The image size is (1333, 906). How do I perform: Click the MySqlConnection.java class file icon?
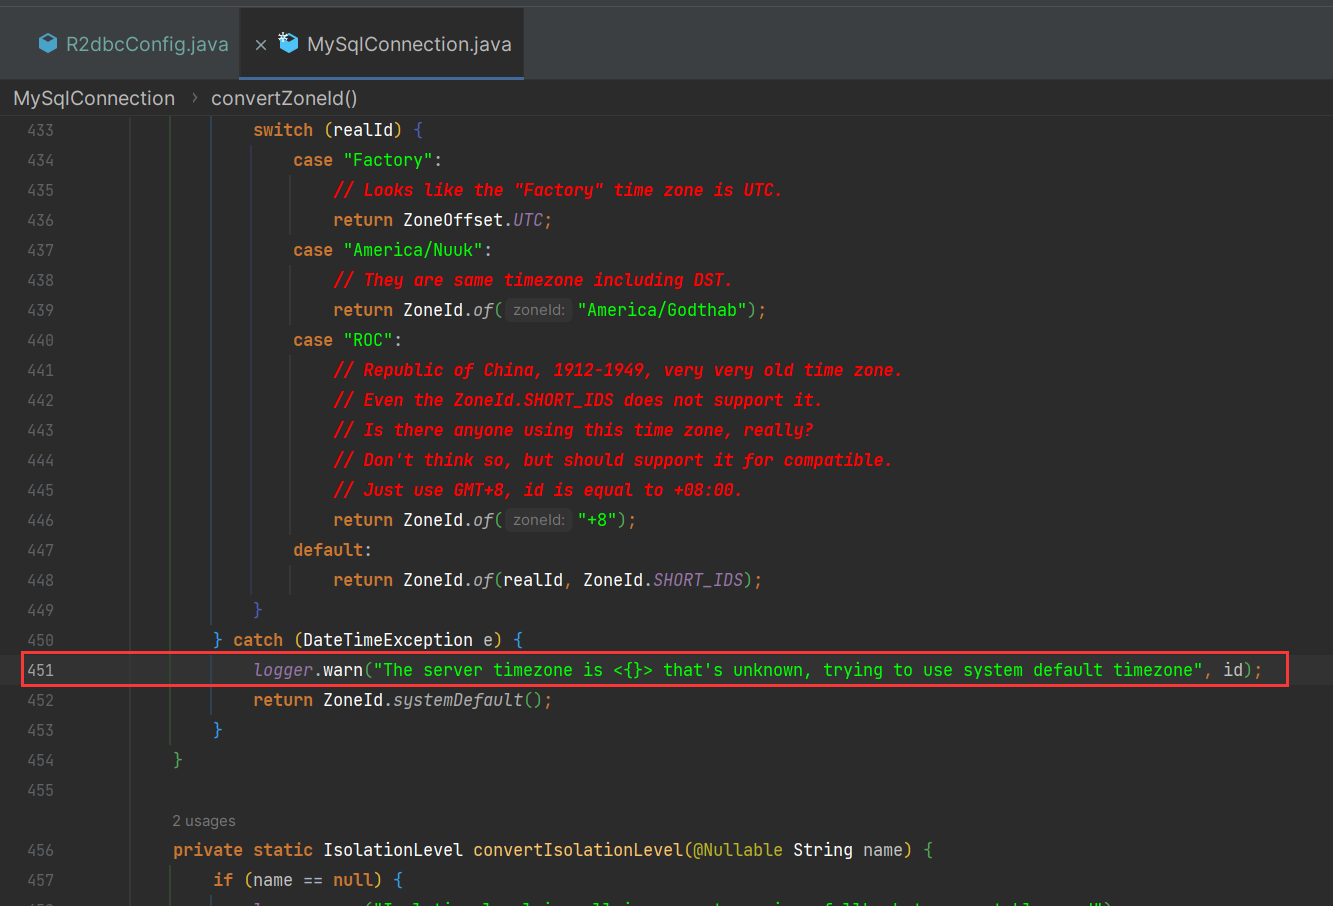288,43
